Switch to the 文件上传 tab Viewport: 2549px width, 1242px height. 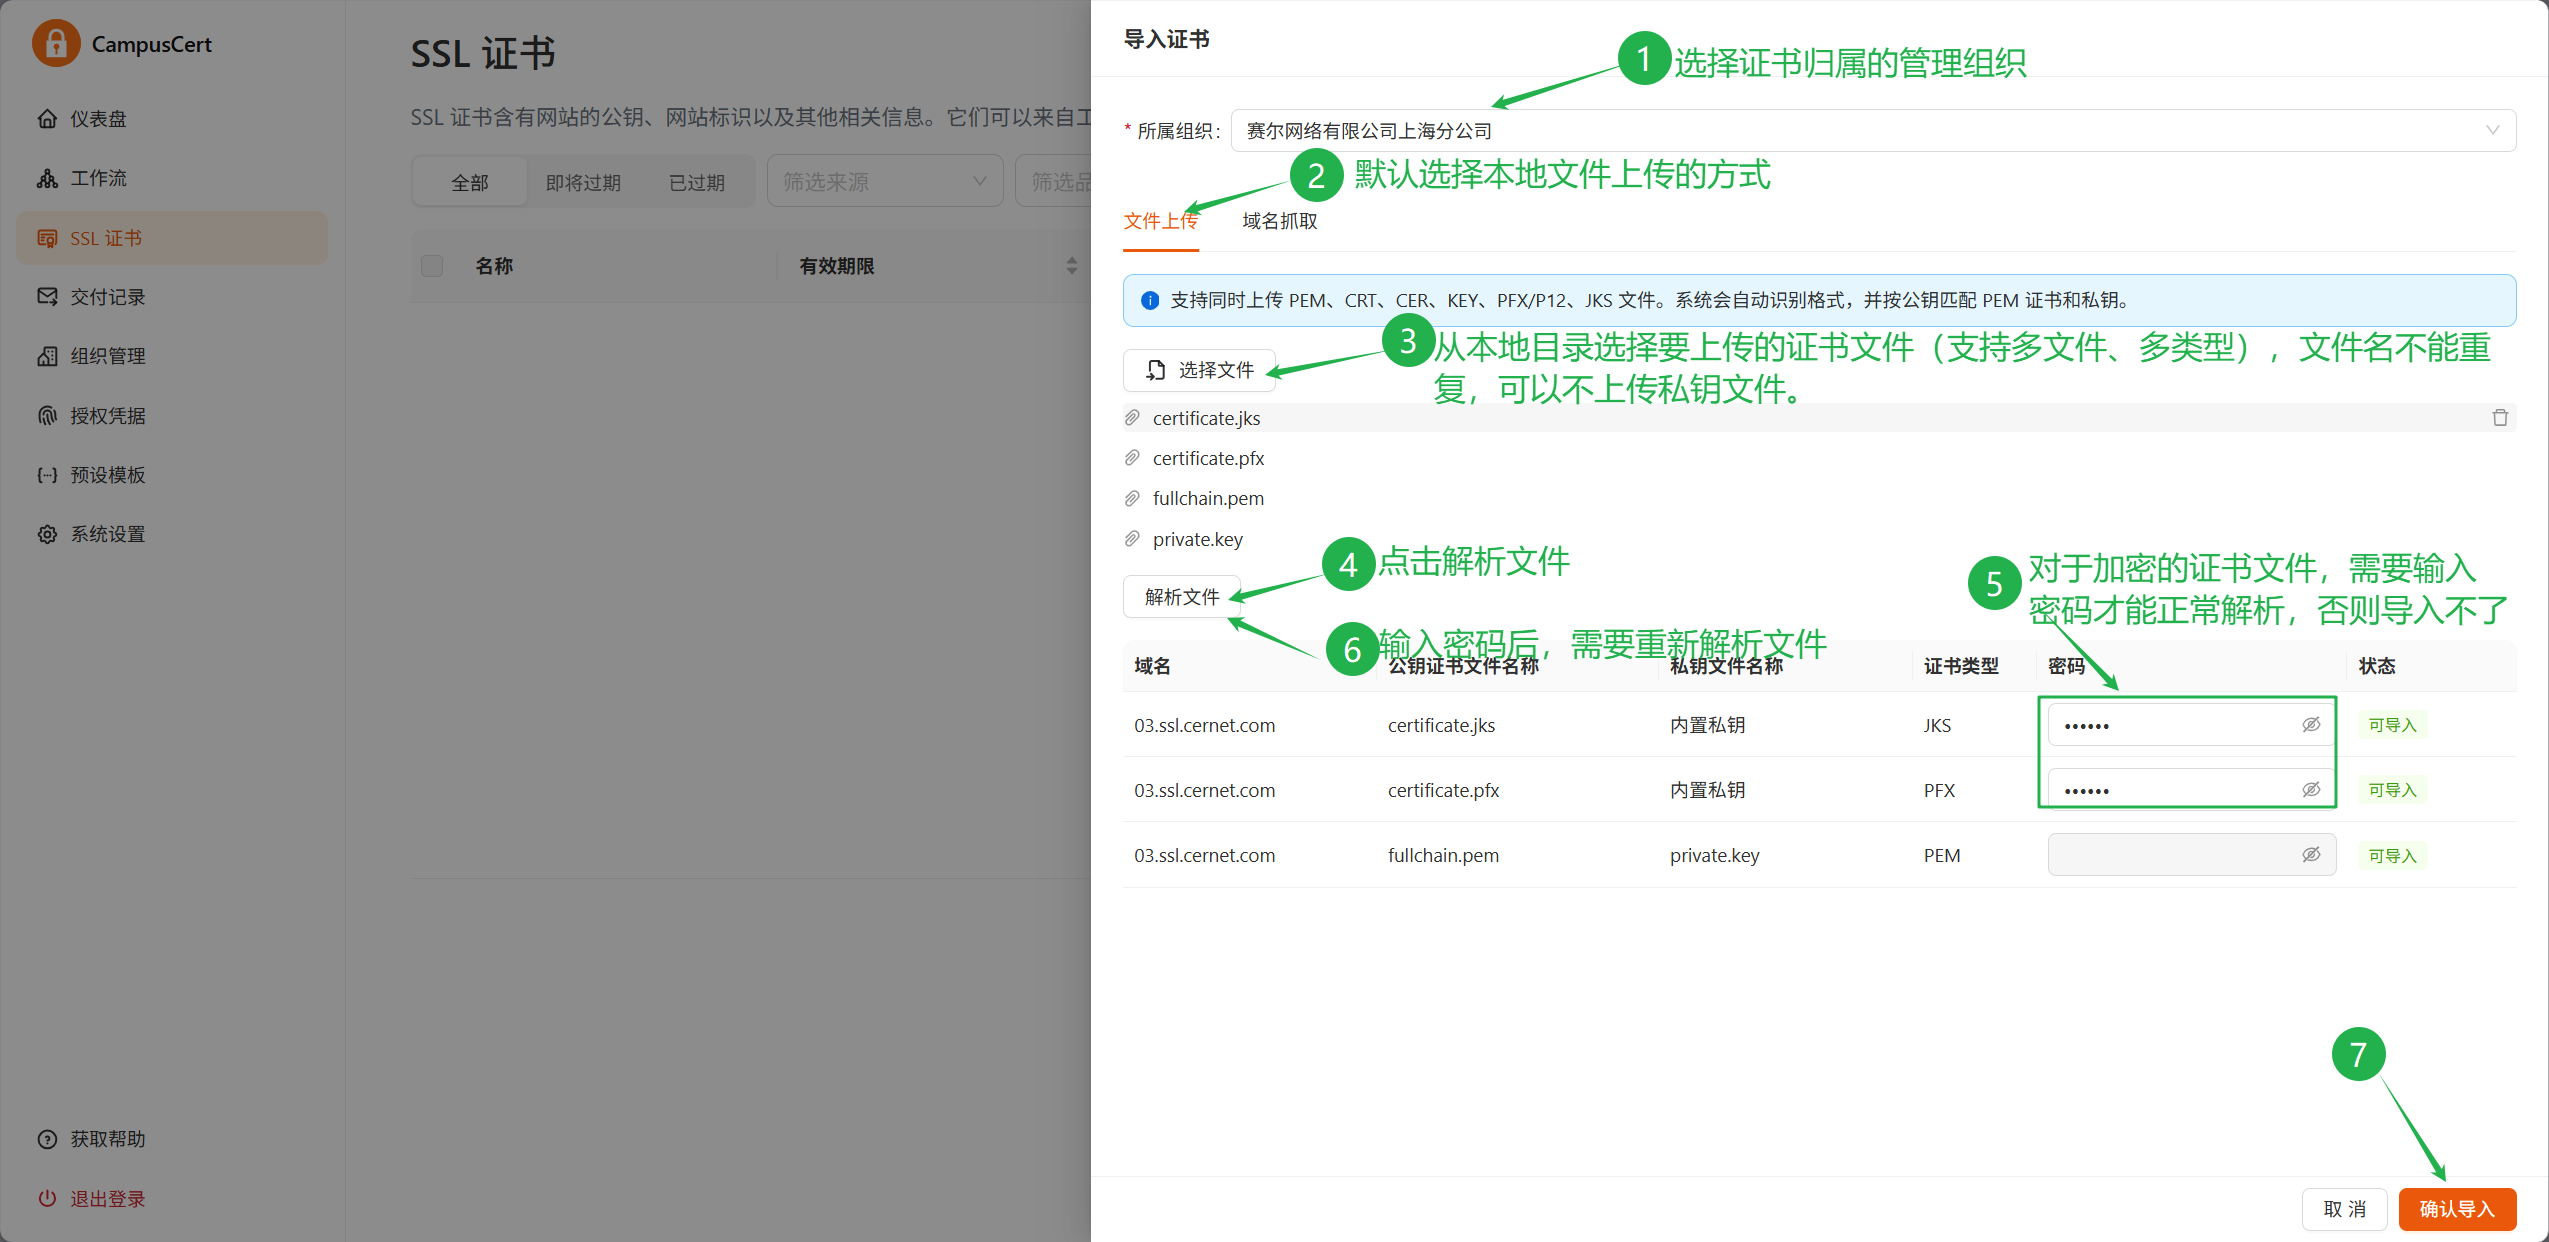click(1160, 221)
